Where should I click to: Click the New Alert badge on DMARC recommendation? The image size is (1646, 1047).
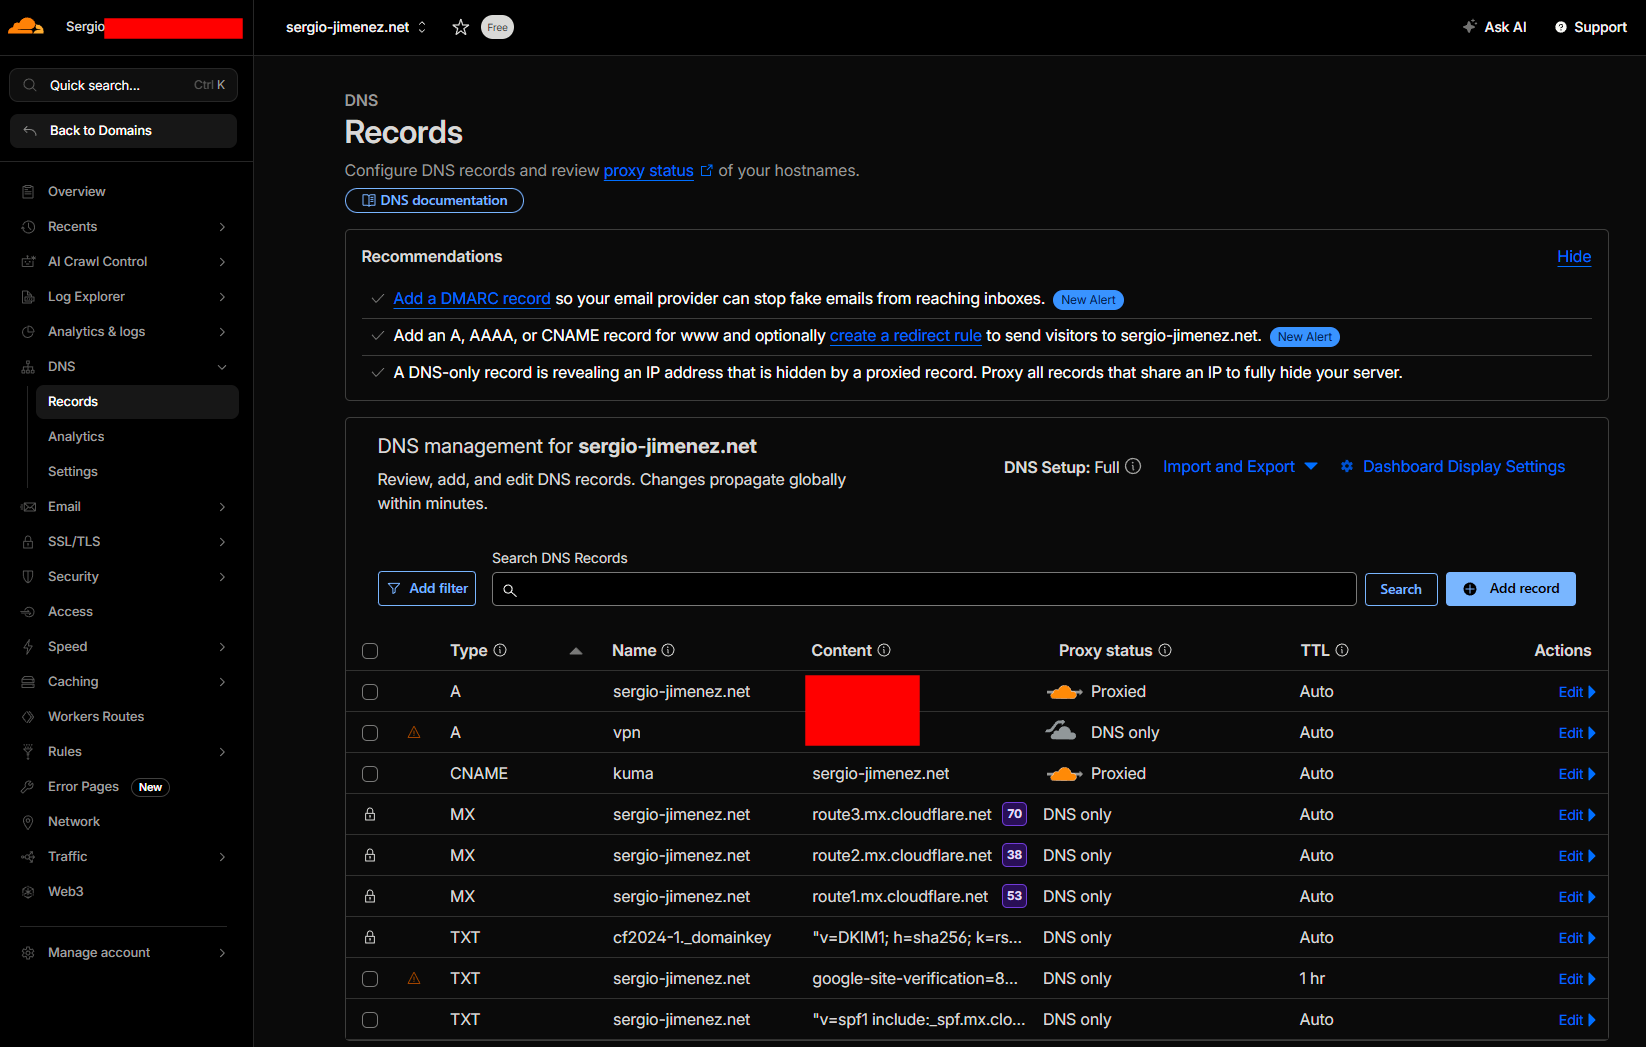(1088, 300)
